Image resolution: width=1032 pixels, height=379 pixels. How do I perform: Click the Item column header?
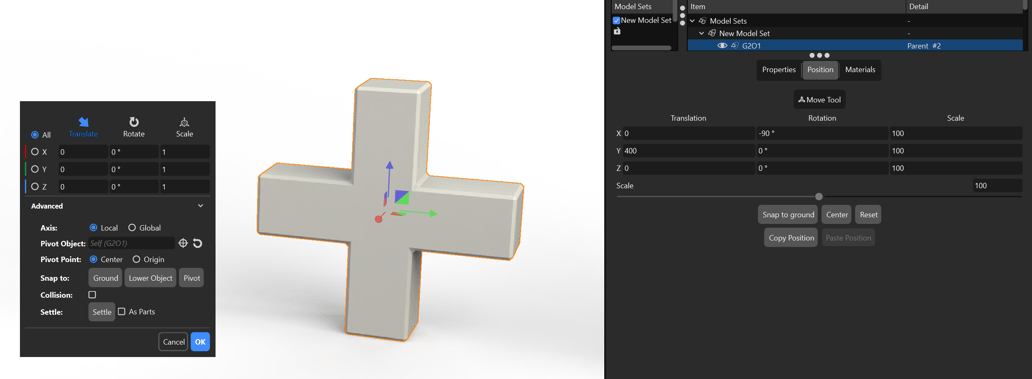click(796, 7)
